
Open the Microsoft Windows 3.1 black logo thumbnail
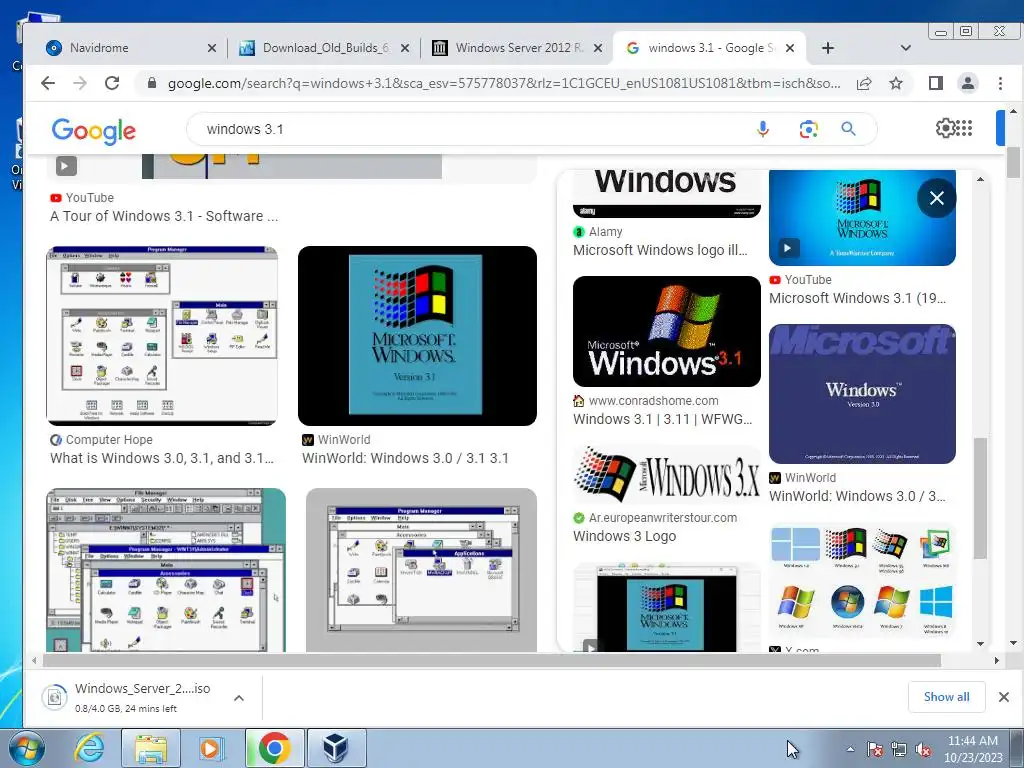click(x=667, y=331)
